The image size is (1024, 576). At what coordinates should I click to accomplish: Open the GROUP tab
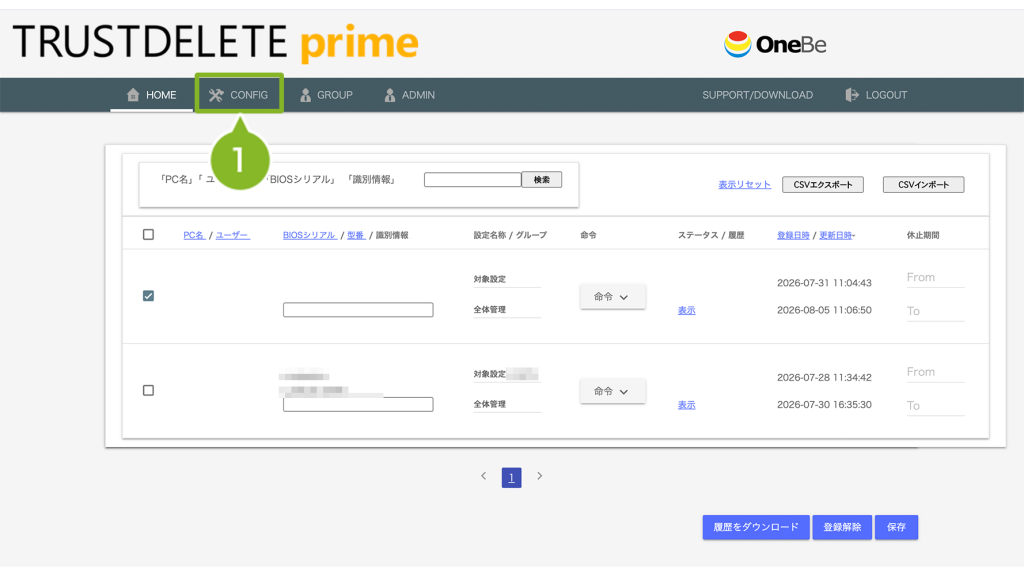click(326, 95)
